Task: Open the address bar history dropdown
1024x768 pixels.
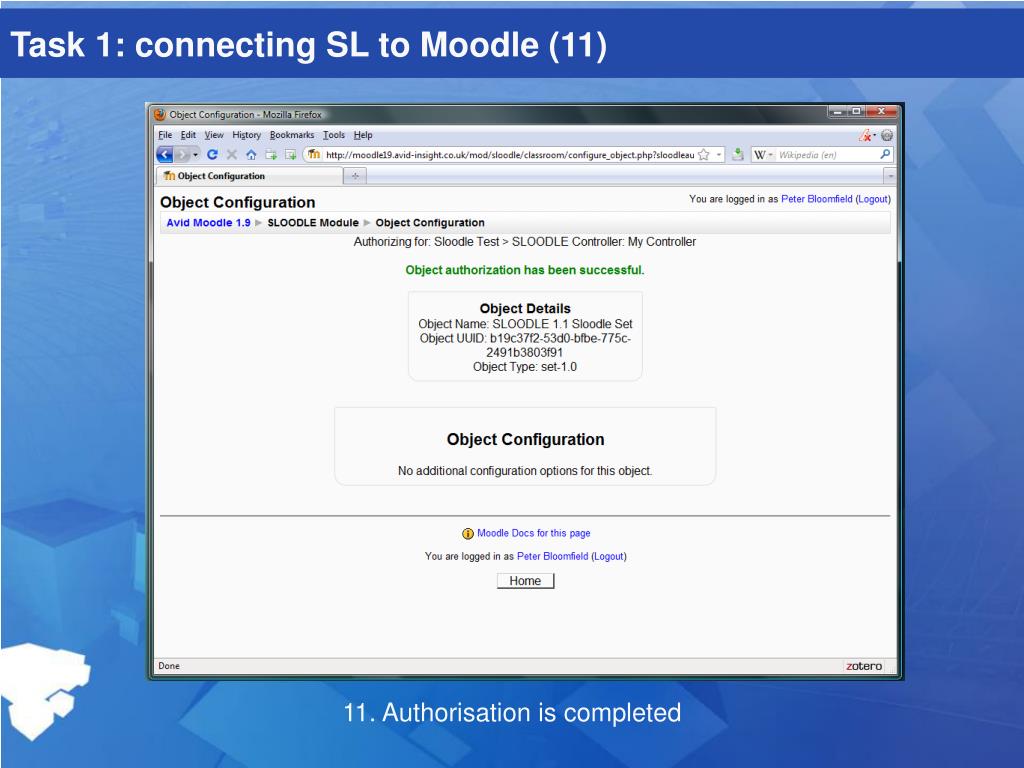Action: pos(718,155)
